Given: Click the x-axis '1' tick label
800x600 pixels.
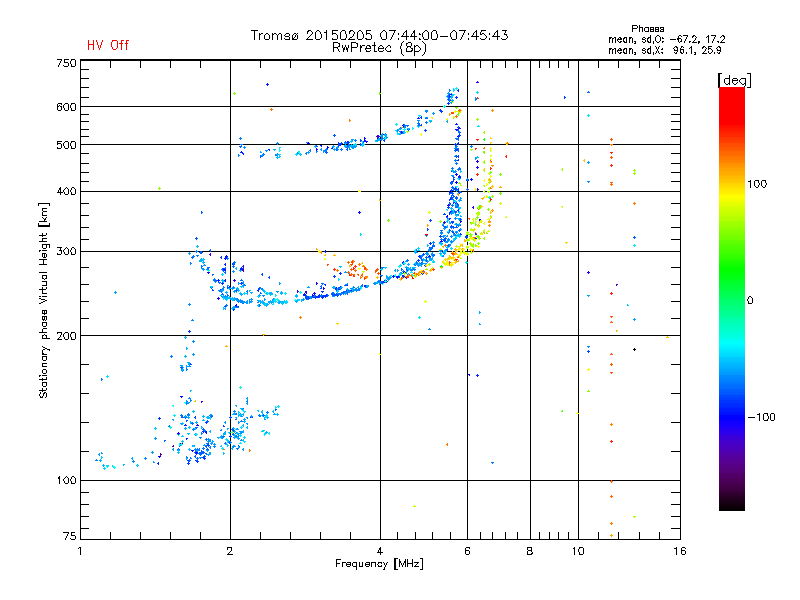Looking at the screenshot, I should click(80, 551).
